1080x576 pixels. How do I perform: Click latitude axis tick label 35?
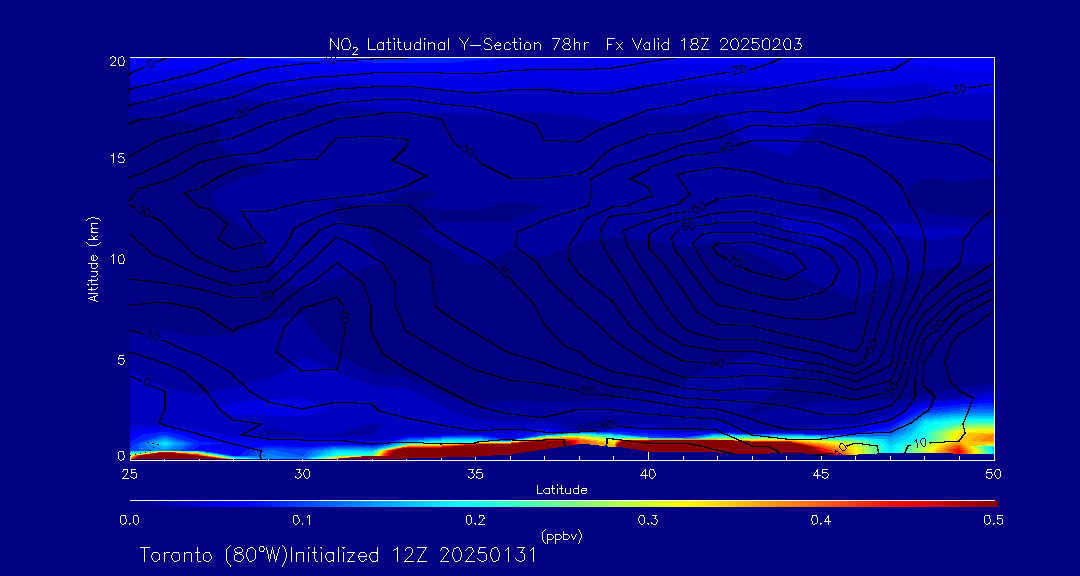click(475, 473)
